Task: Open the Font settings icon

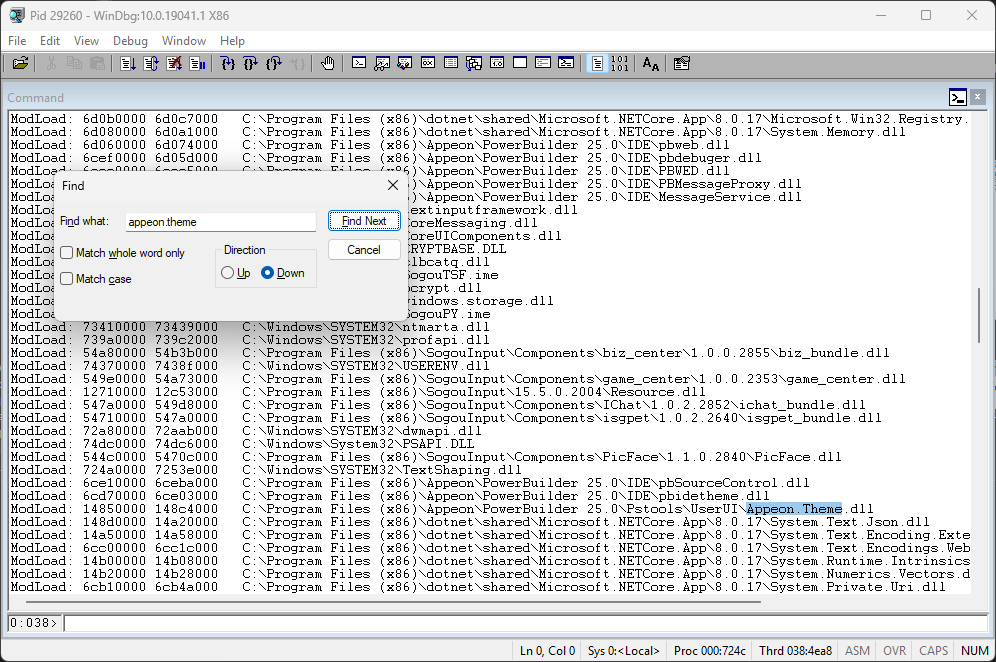Action: (651, 63)
